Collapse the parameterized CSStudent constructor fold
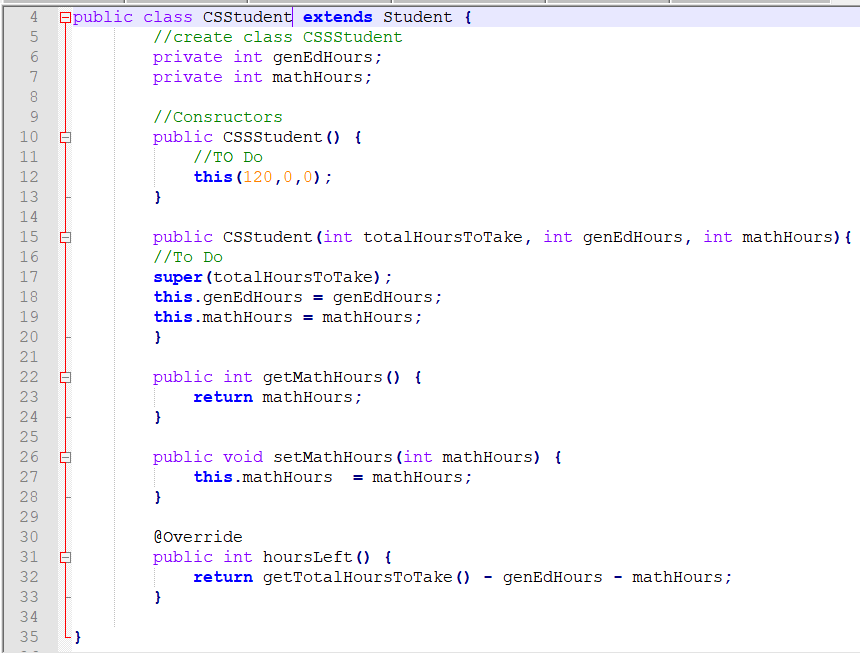This screenshot has width=860, height=653. [x=64, y=237]
